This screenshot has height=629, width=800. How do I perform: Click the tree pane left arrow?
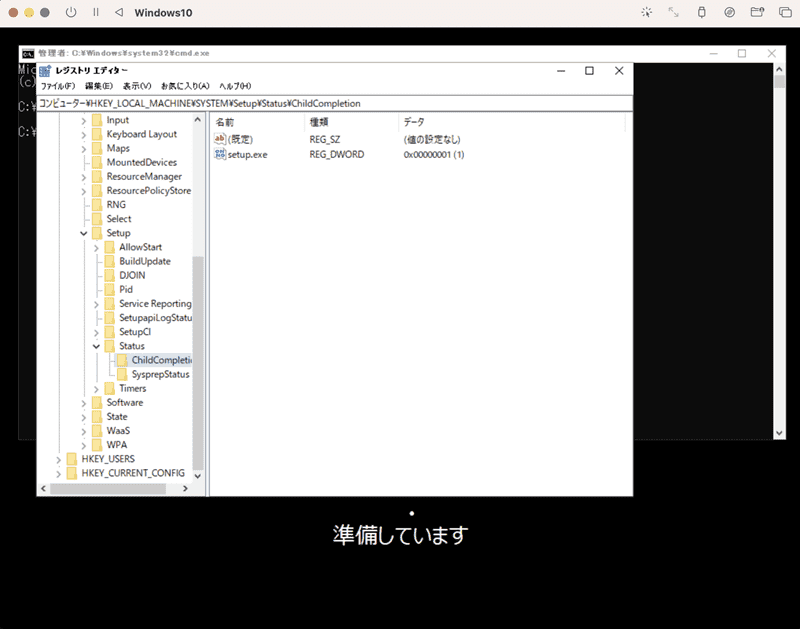tap(43, 488)
